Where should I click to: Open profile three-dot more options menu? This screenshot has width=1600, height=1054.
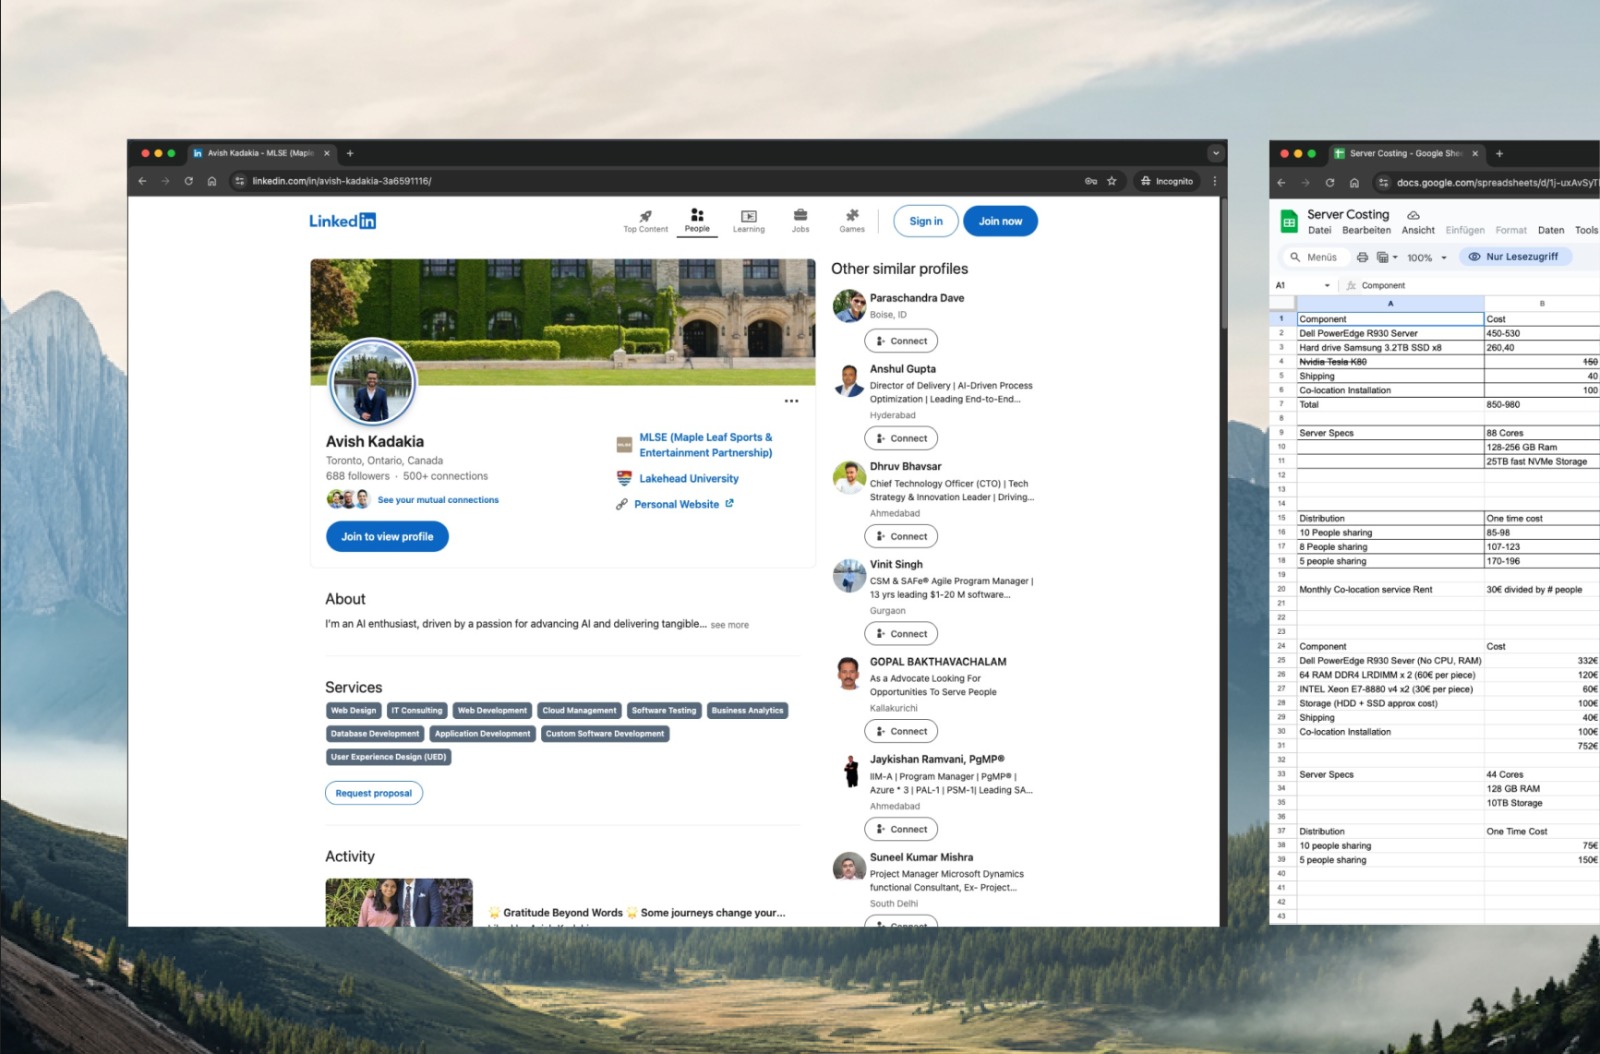tap(791, 401)
